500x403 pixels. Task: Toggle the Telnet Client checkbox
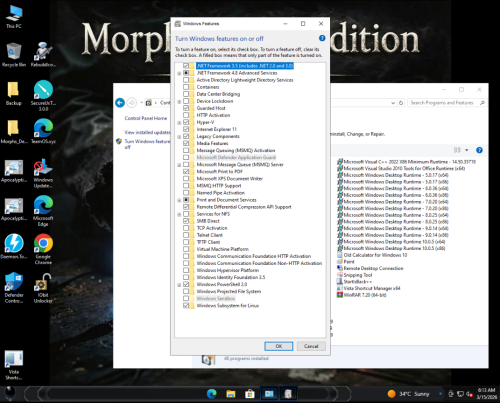(186, 235)
